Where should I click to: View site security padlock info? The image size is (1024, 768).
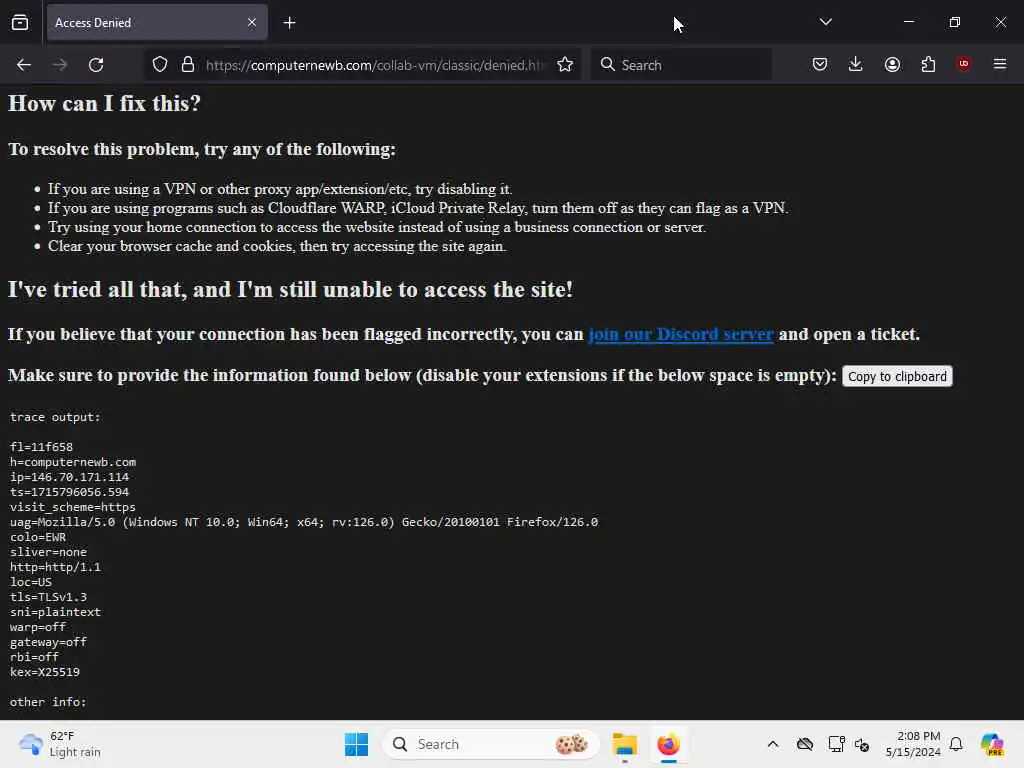pyautogui.click(x=188, y=65)
